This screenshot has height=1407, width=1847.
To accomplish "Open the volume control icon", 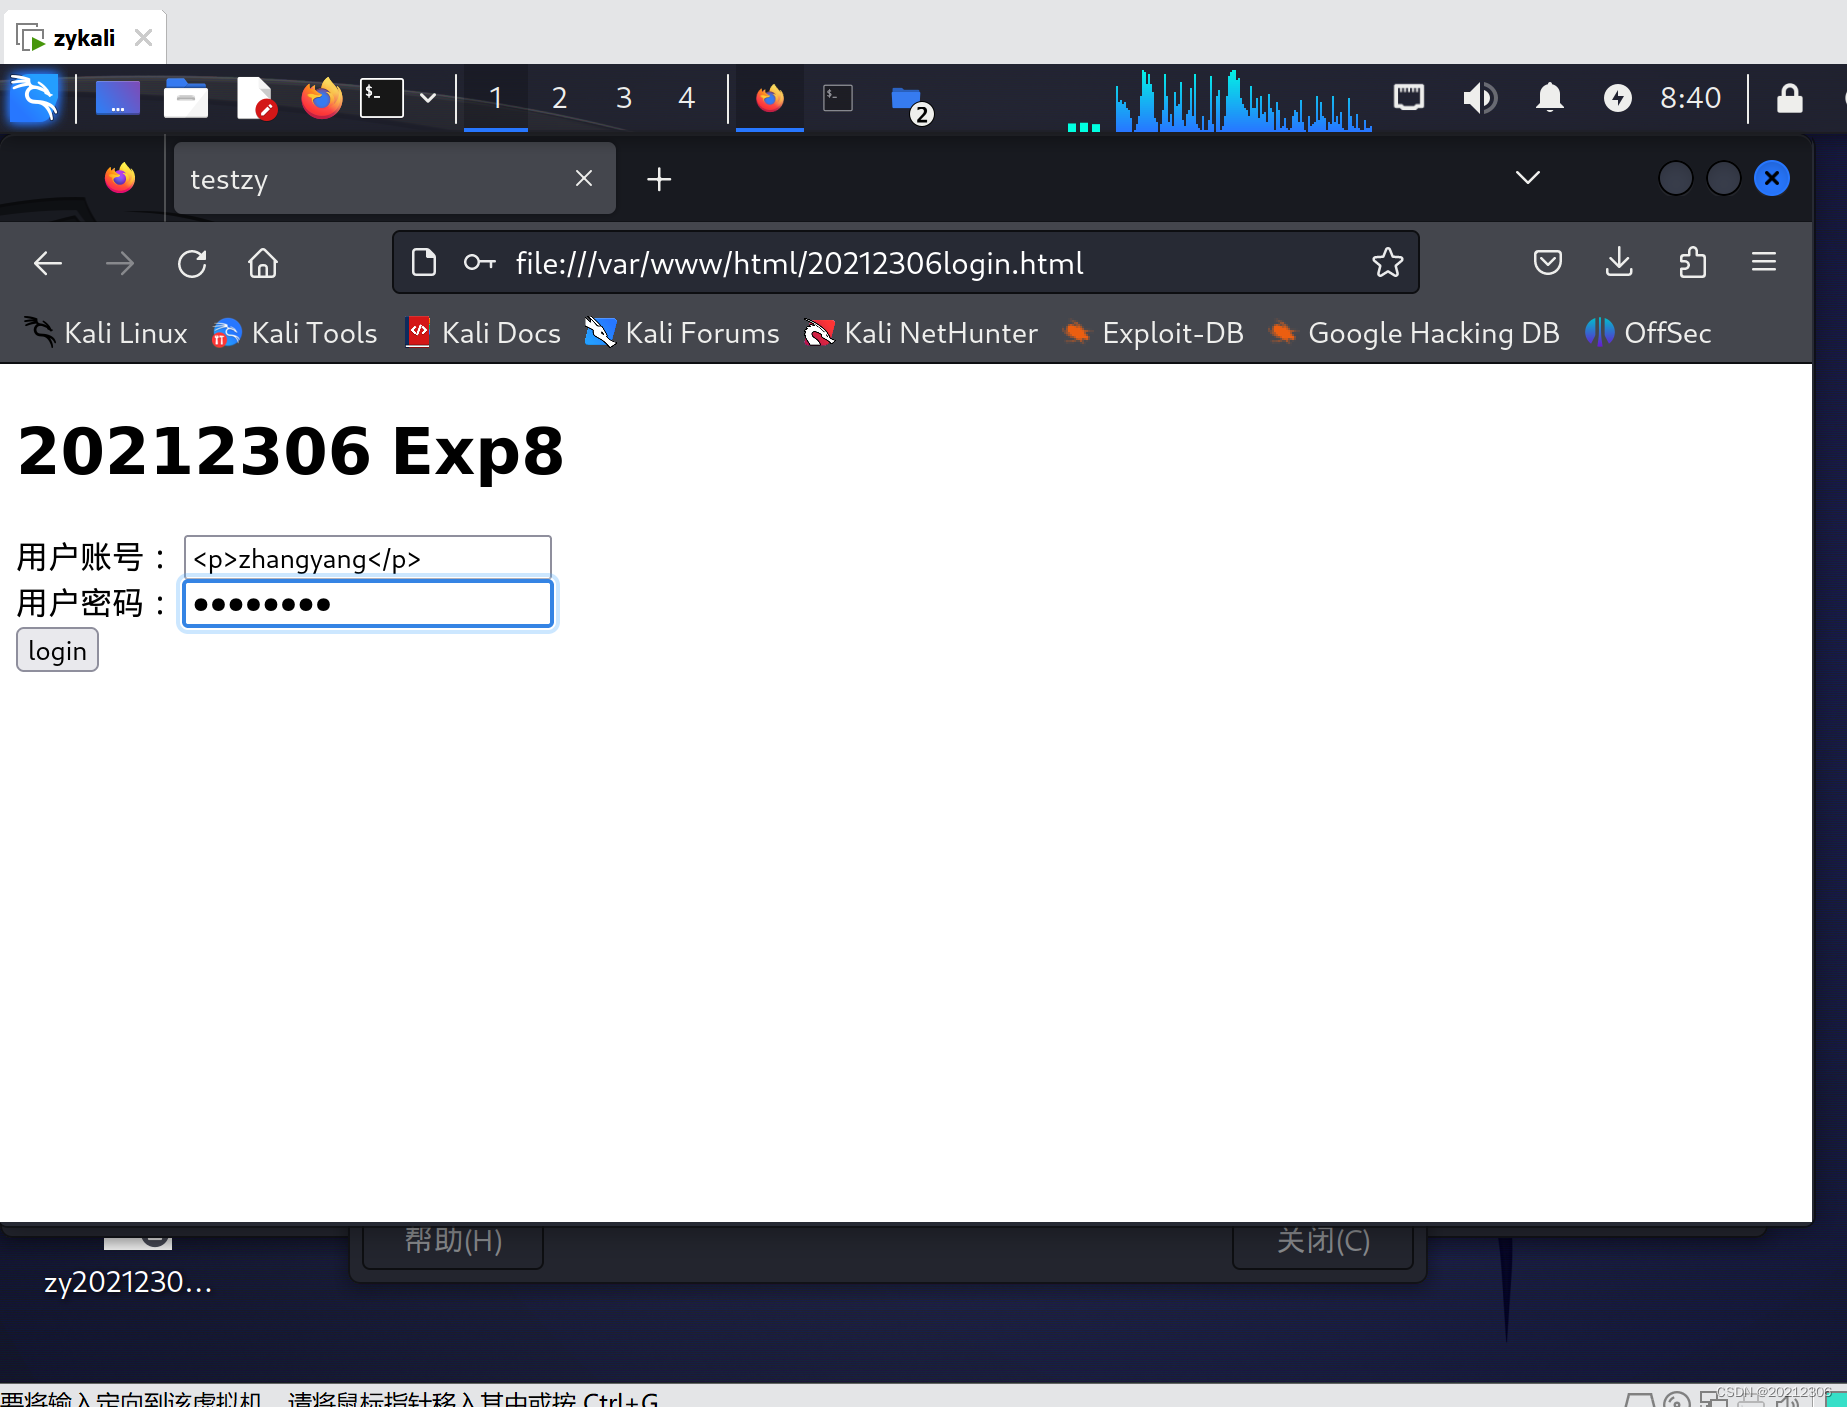I will tap(1479, 98).
